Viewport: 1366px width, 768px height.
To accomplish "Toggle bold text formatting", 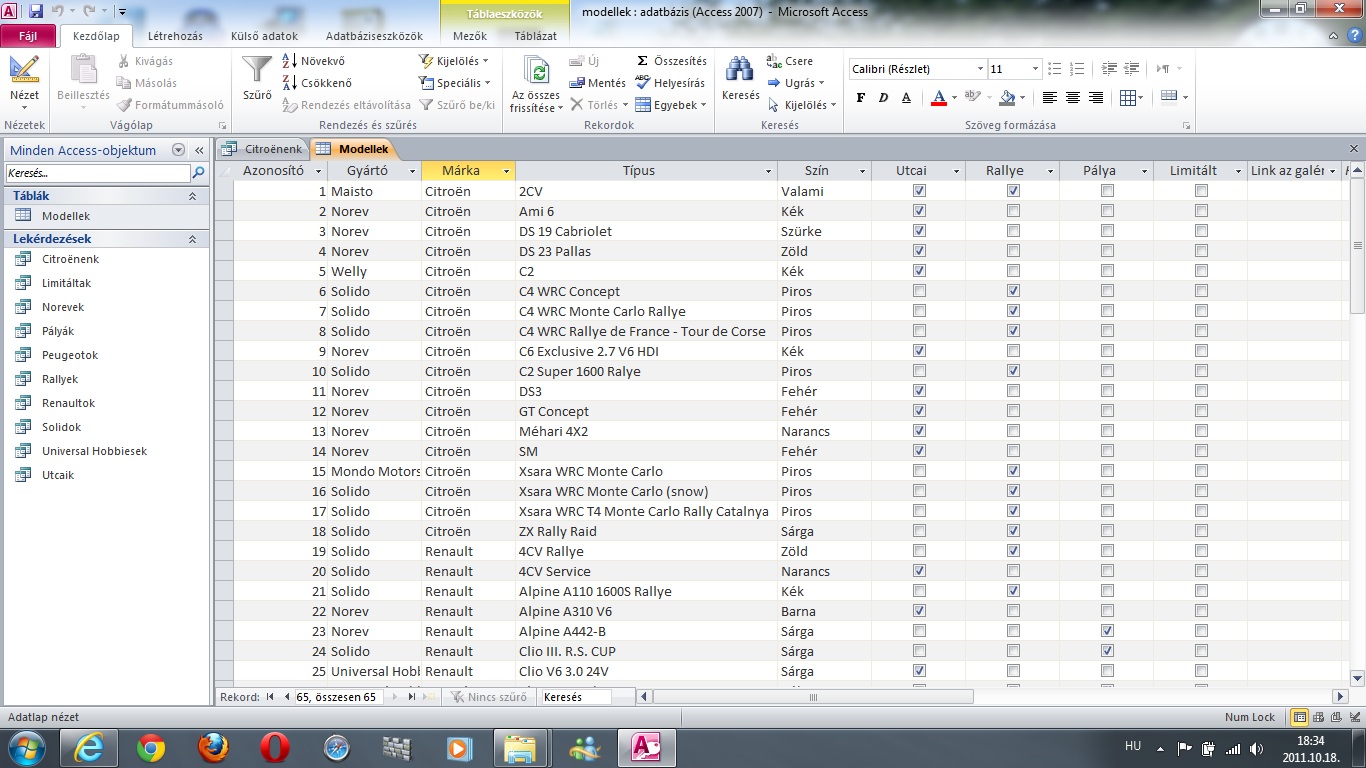I will [x=861, y=98].
